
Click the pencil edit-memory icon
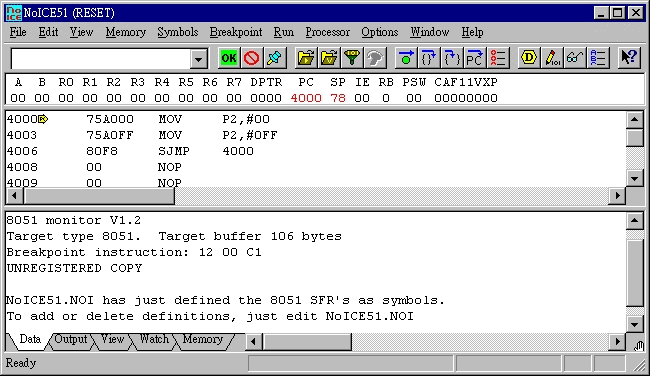tap(552, 58)
